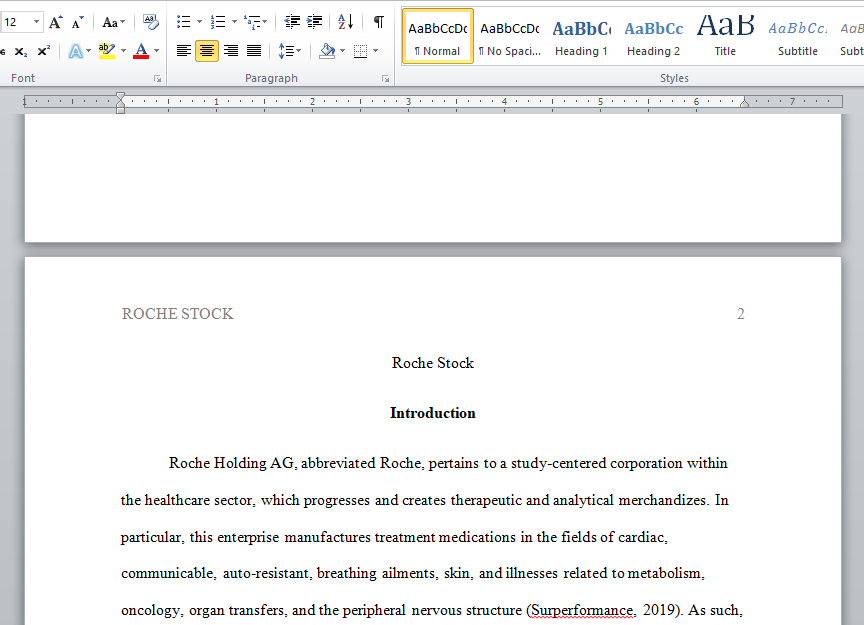Apply superscript formatting
The height and width of the screenshot is (625, 864).
[44, 51]
